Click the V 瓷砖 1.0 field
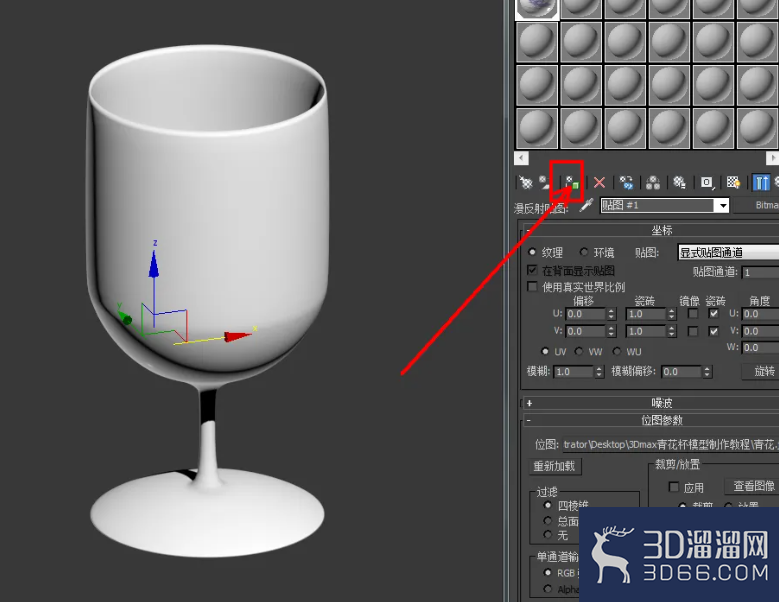 (646, 331)
